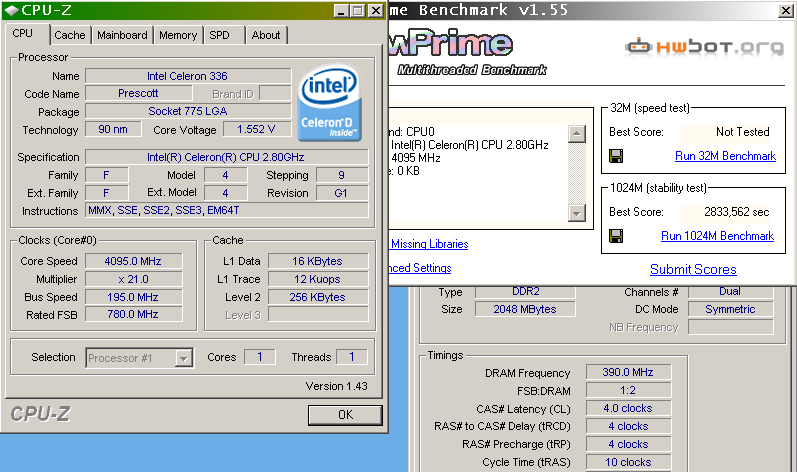The width and height of the screenshot is (797, 472).
Task: Close the CPU-Z window
Action: 375,11
